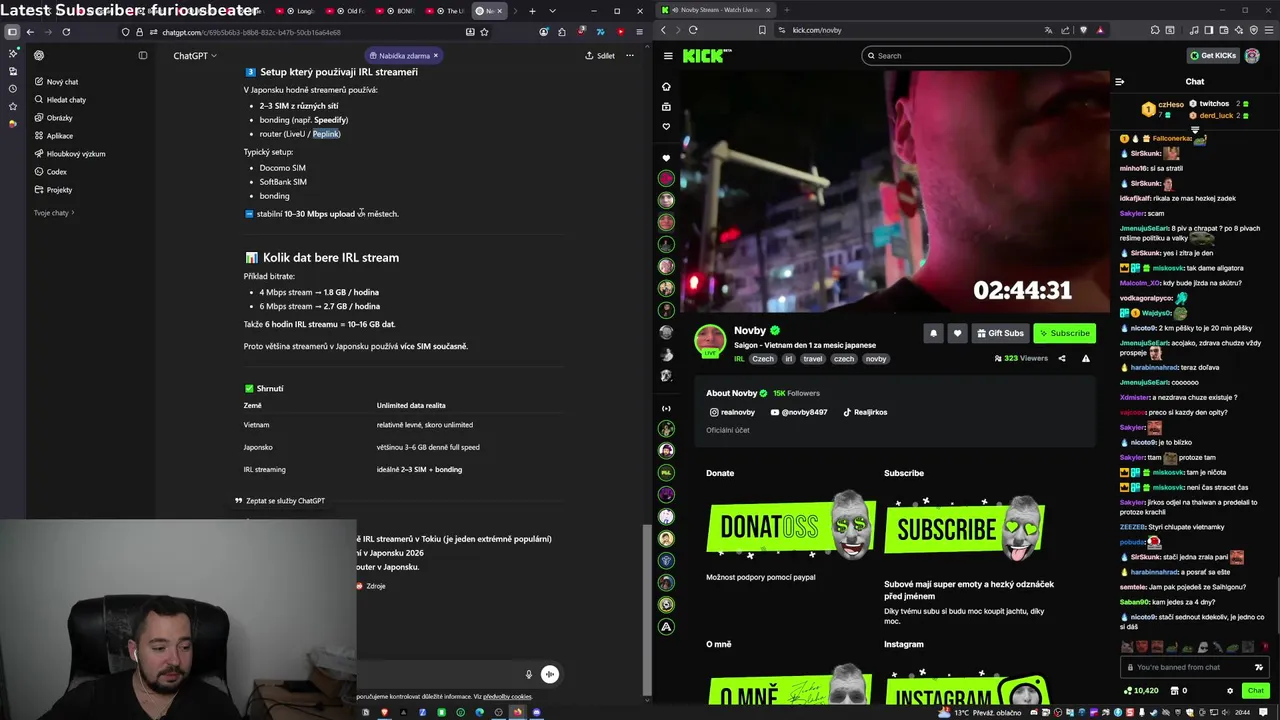1280x720 pixels.
Task: Click Zdroje sources button
Action: point(371,586)
